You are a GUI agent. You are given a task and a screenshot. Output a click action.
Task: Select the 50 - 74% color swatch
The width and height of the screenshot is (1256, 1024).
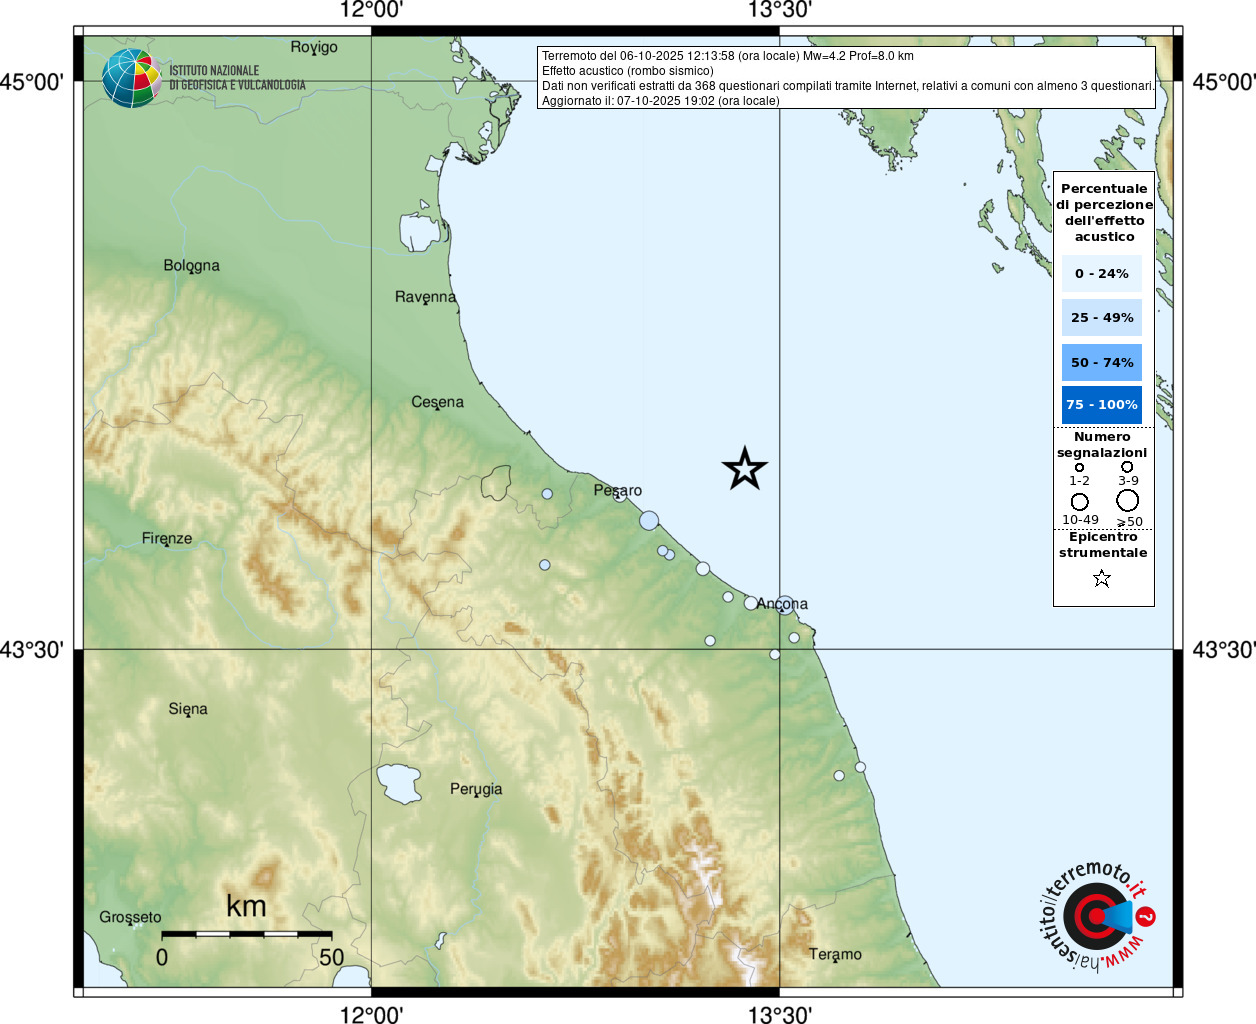(x=1102, y=362)
